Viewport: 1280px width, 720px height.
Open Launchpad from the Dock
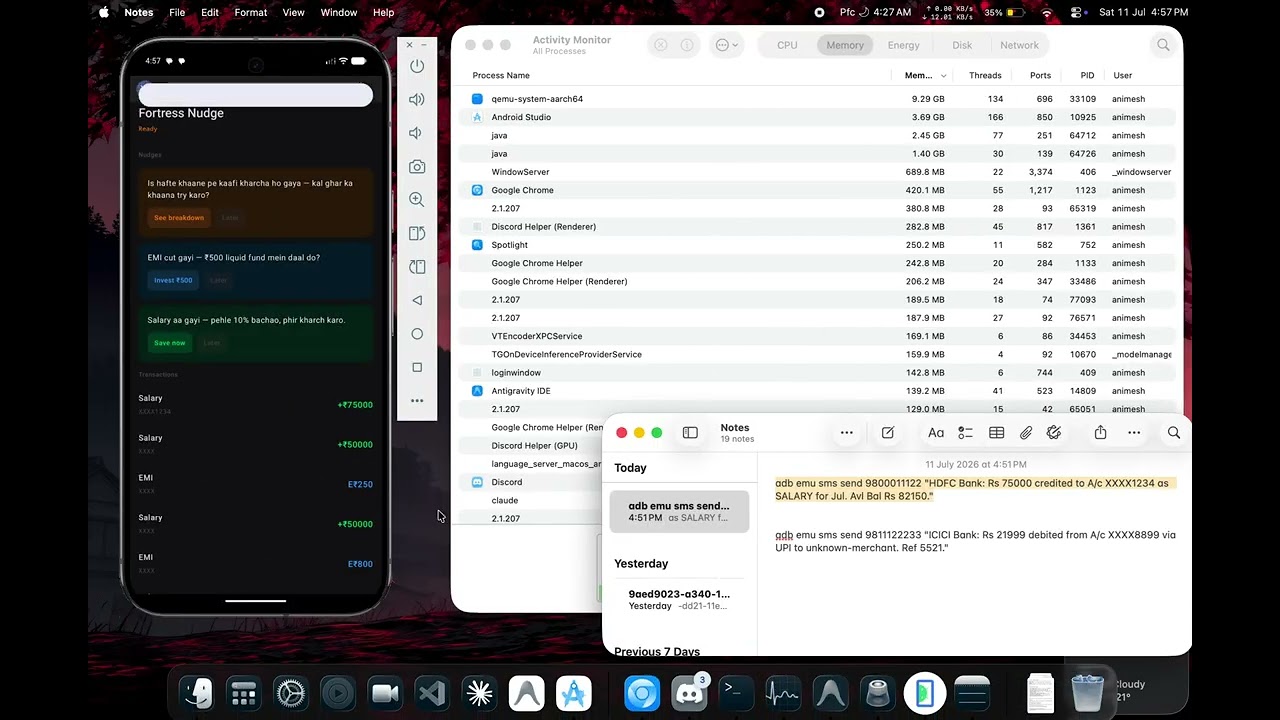pos(244,694)
